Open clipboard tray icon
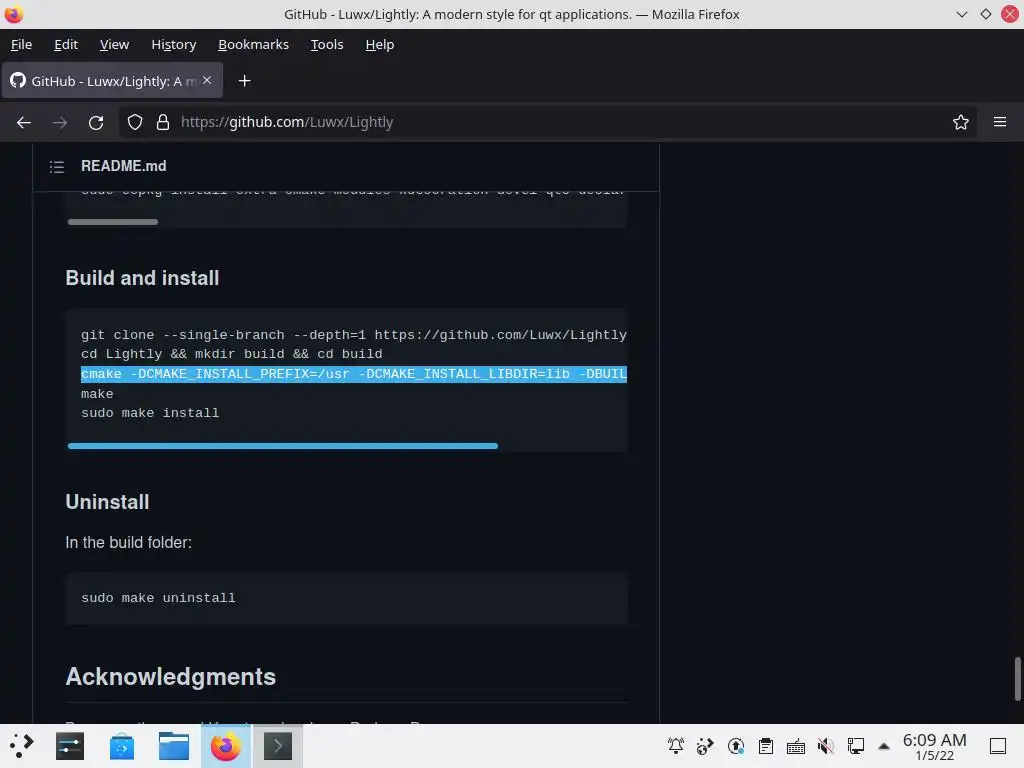The width and height of the screenshot is (1024, 768). [x=766, y=746]
